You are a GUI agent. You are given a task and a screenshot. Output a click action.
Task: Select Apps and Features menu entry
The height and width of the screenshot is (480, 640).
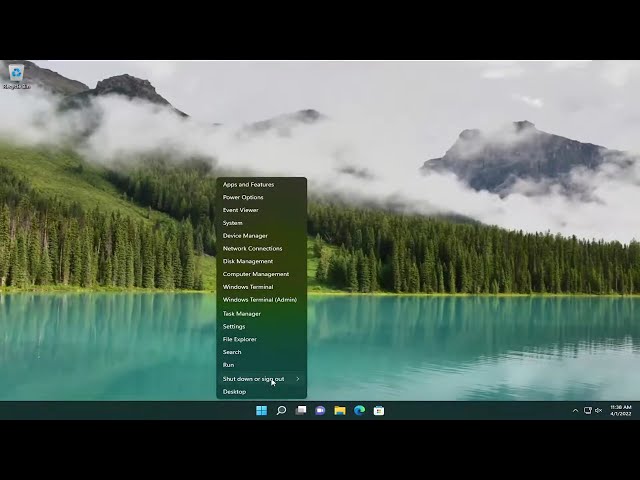tap(261, 184)
